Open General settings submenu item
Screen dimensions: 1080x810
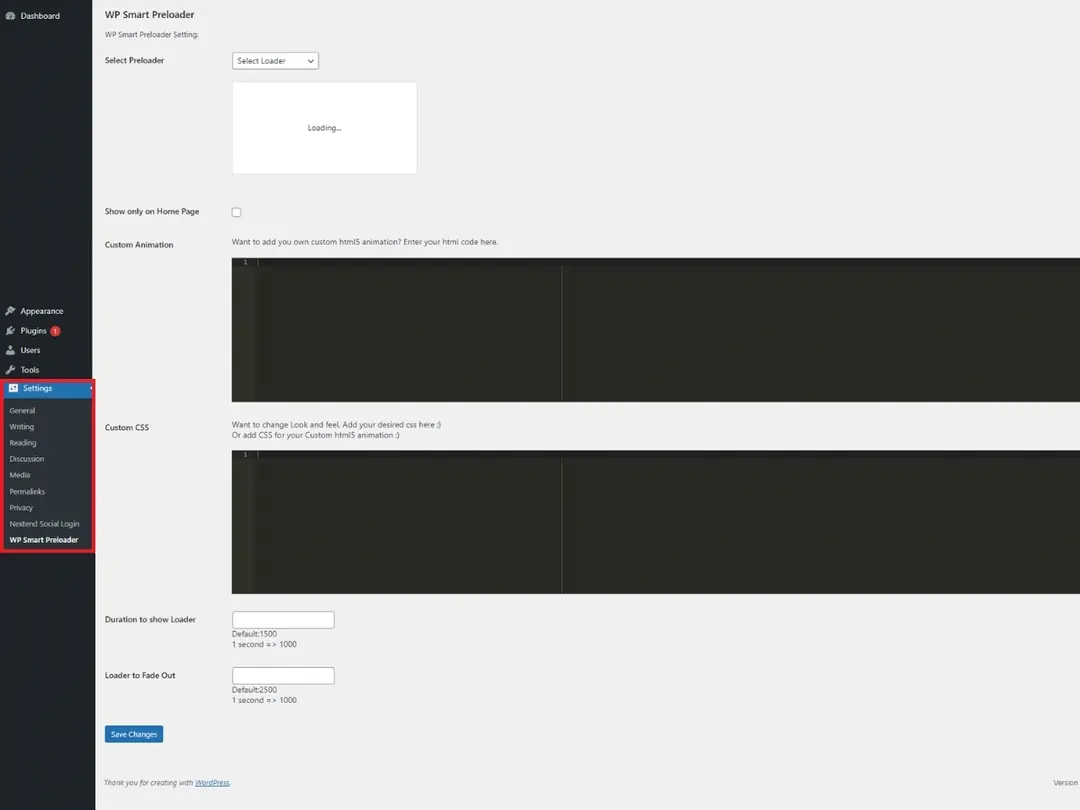(22, 411)
